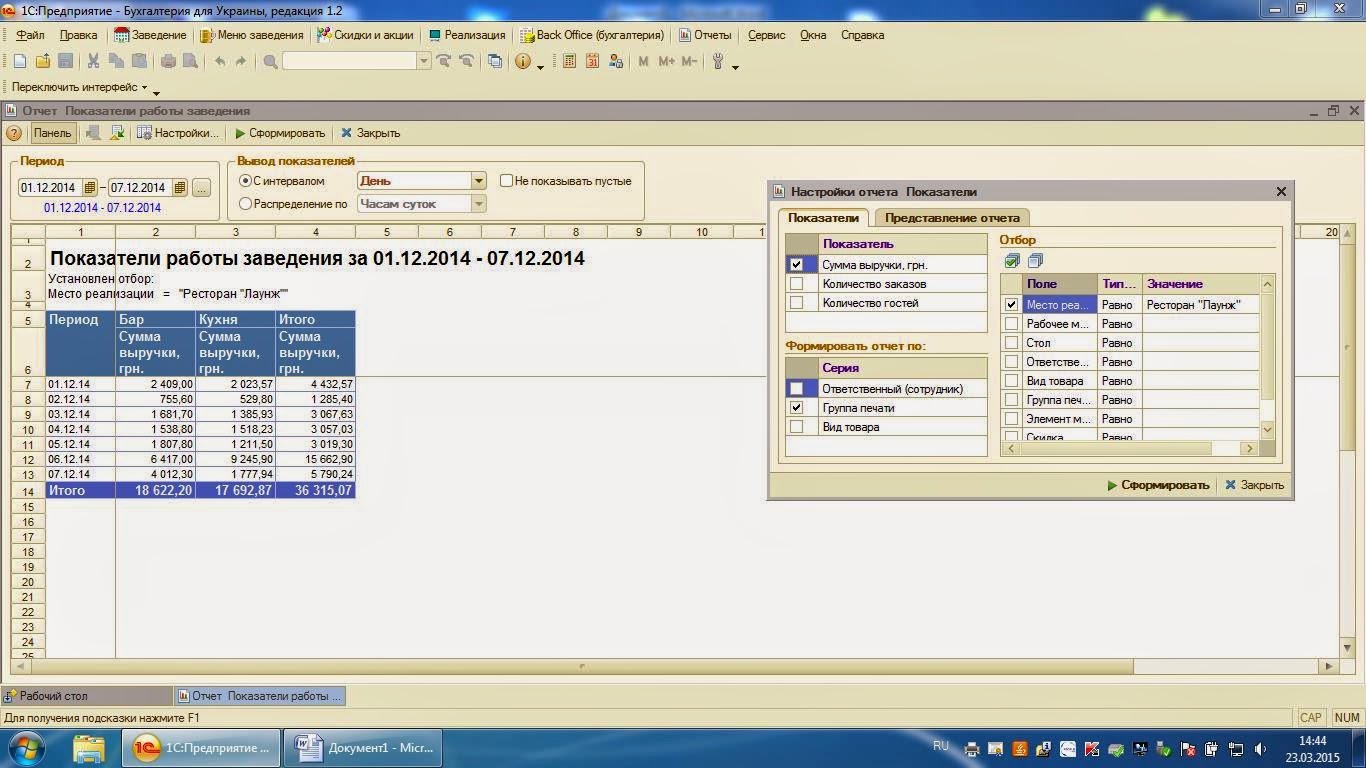Check the 'Не показывать пустые' checkbox
Screen dimensions: 1366x768
coord(507,181)
